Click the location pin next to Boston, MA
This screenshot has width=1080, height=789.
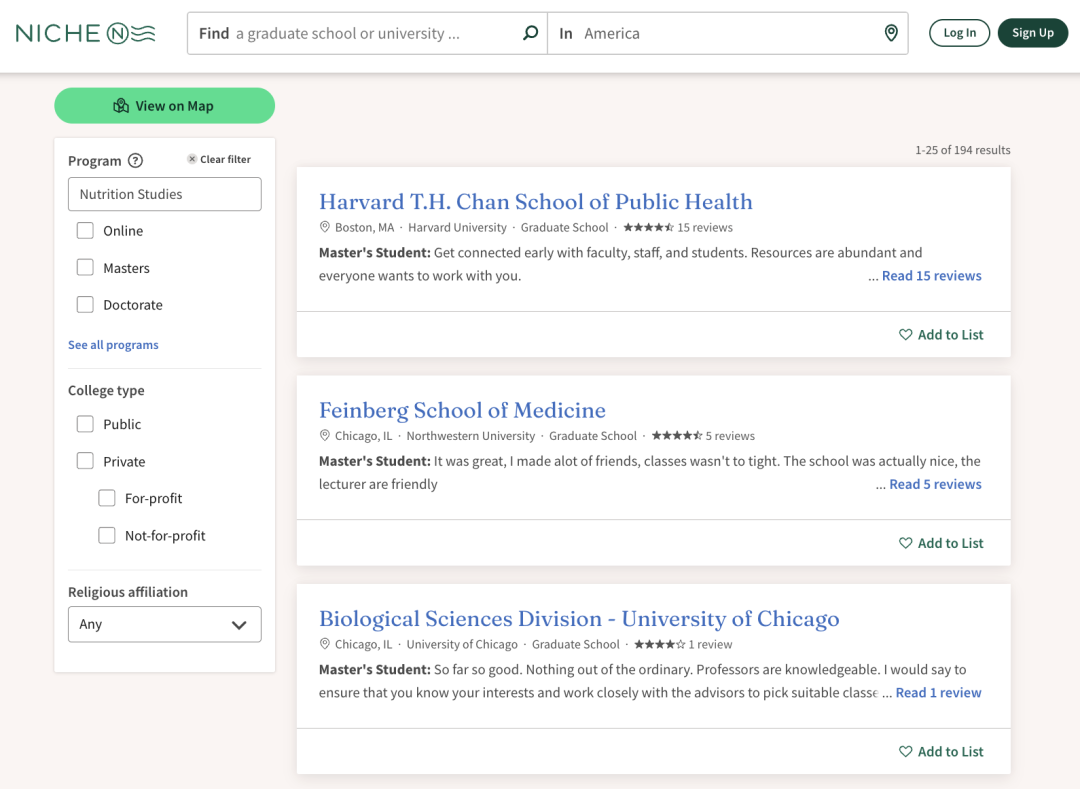[x=324, y=227]
